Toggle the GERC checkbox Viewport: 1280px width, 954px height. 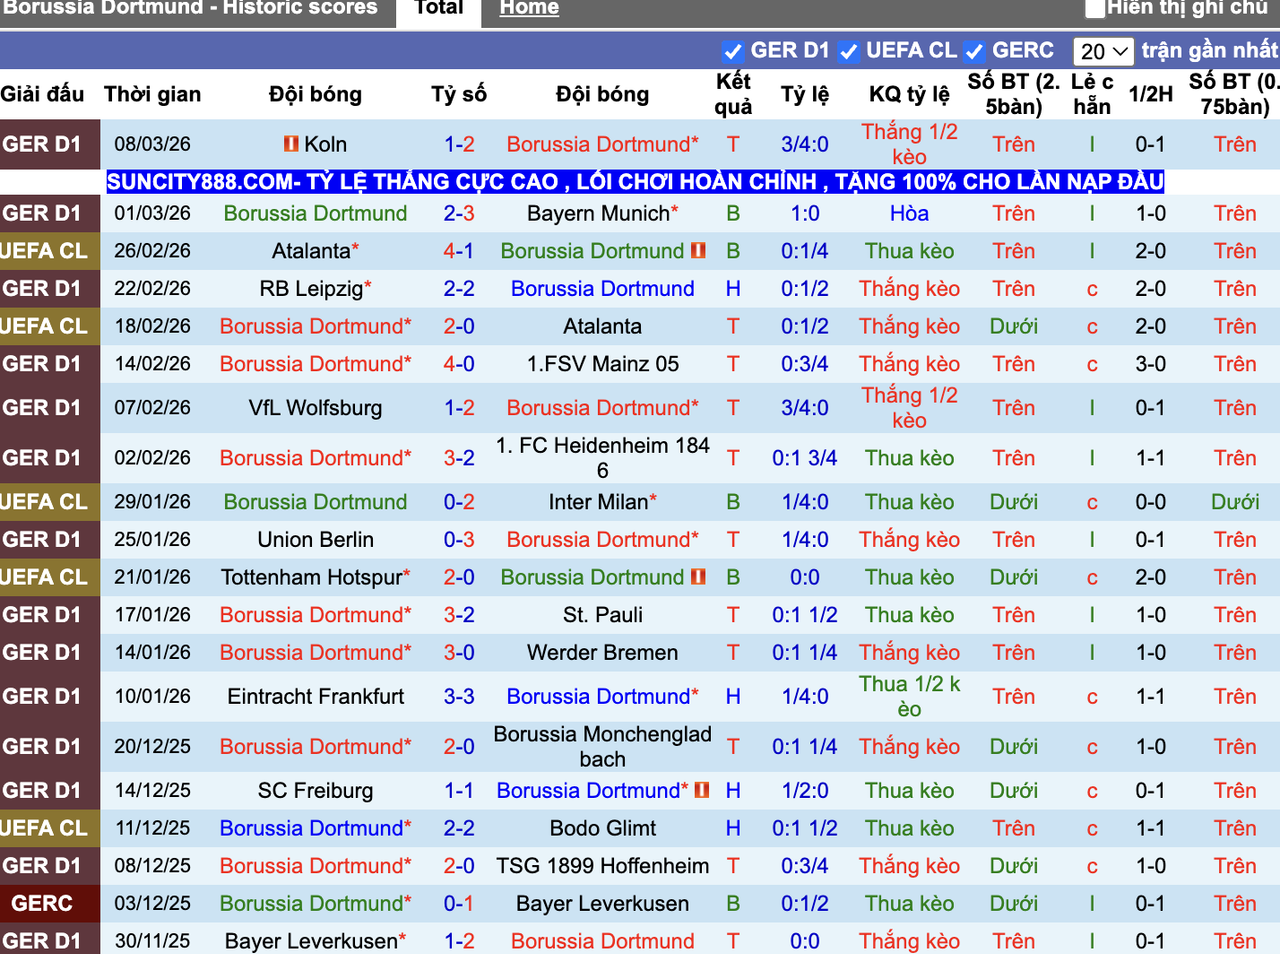[975, 51]
